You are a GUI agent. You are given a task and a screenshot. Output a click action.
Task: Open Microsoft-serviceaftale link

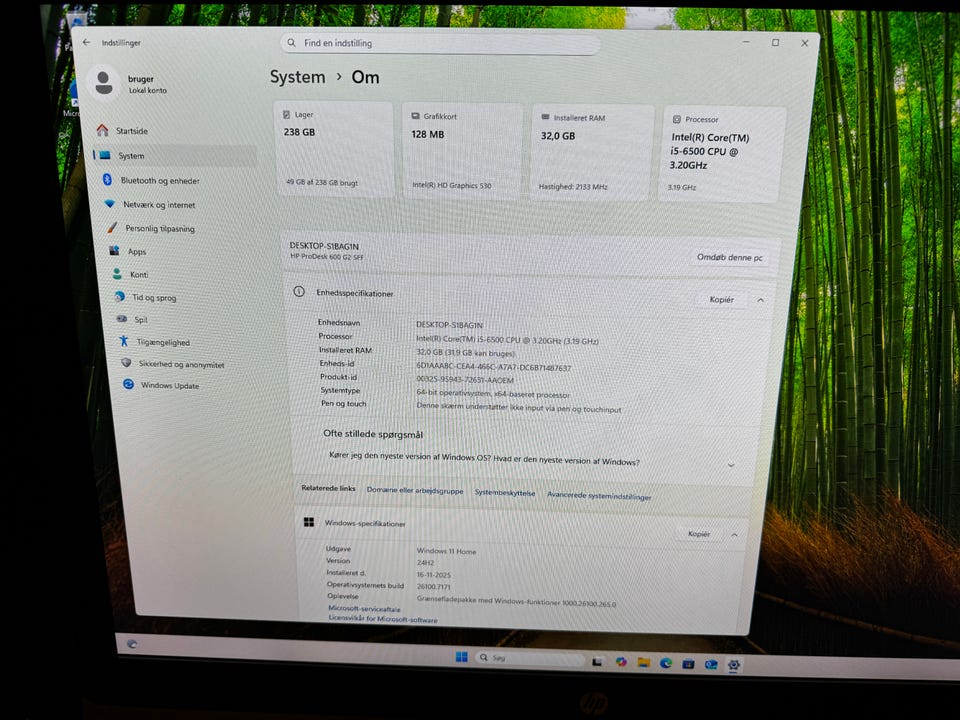coord(364,609)
